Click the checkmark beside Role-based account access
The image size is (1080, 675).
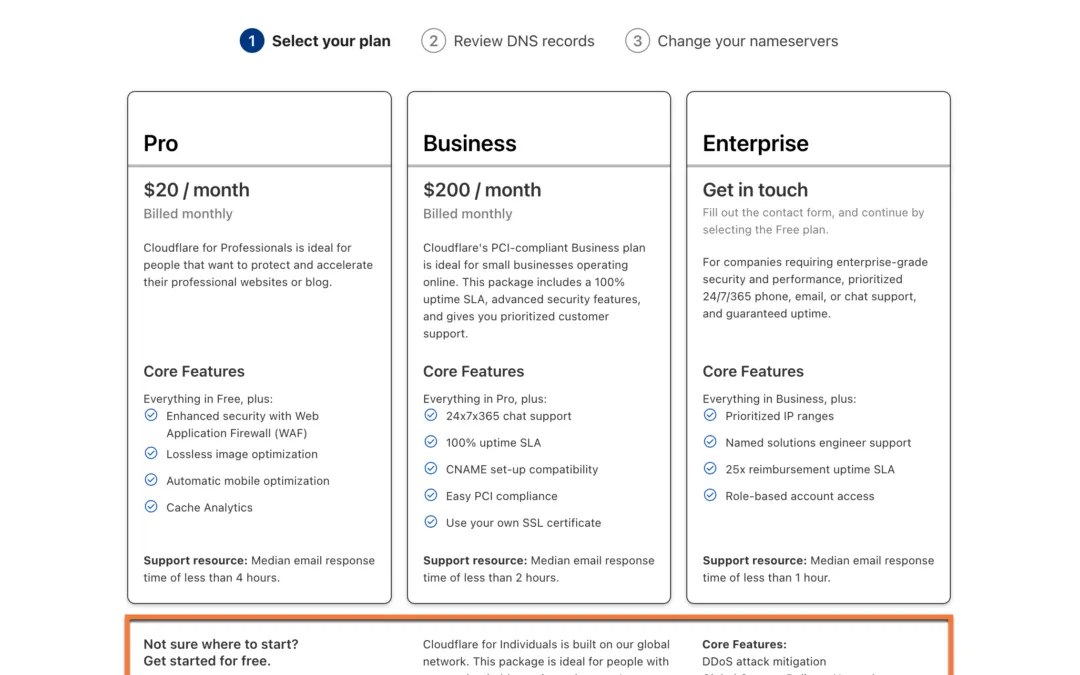(710, 496)
